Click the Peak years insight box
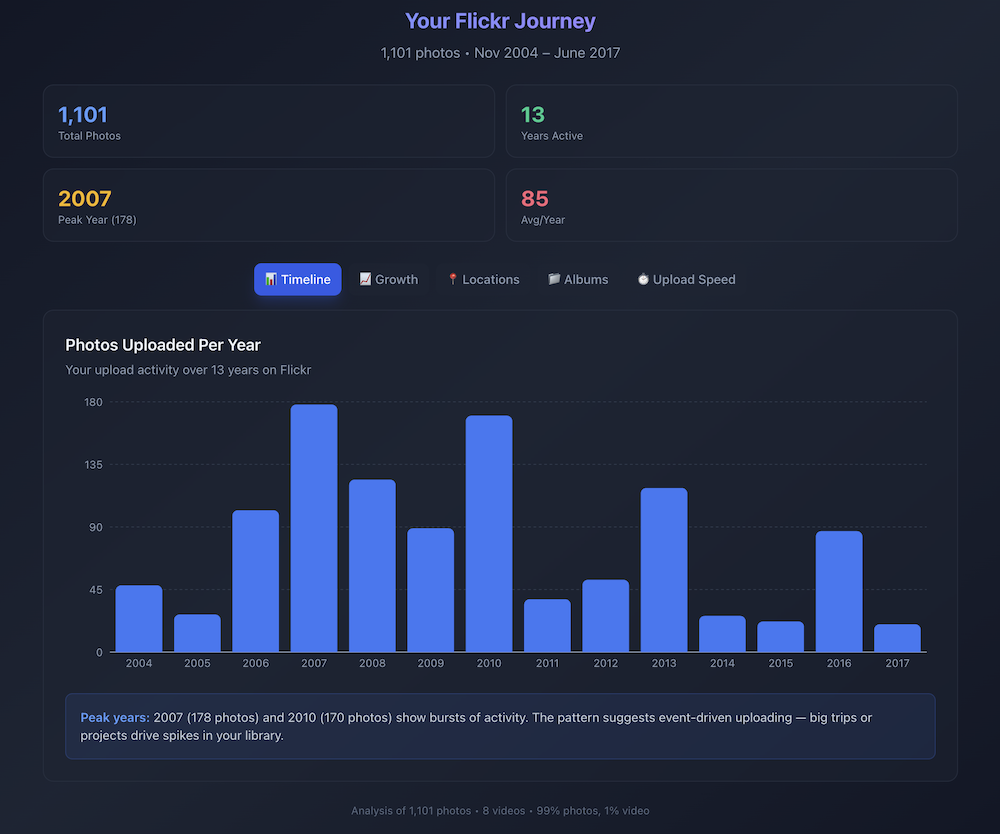 pyautogui.click(x=500, y=726)
